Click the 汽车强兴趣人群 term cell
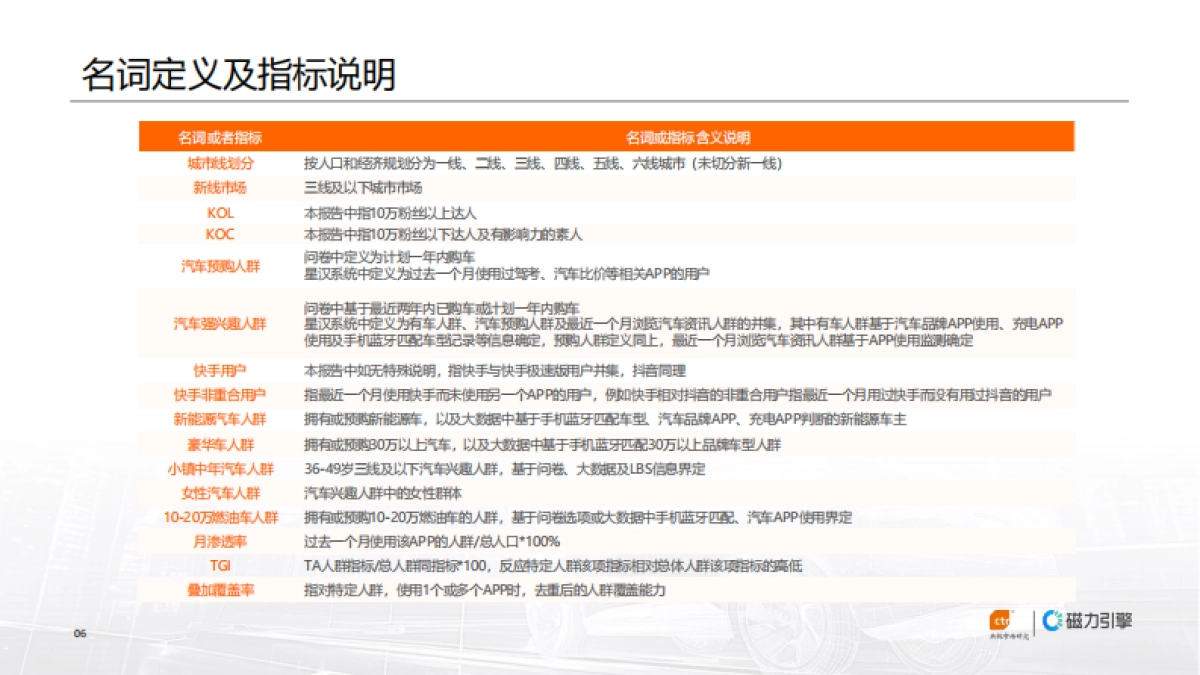Screen dimensions: 1200x675 tap(221, 323)
